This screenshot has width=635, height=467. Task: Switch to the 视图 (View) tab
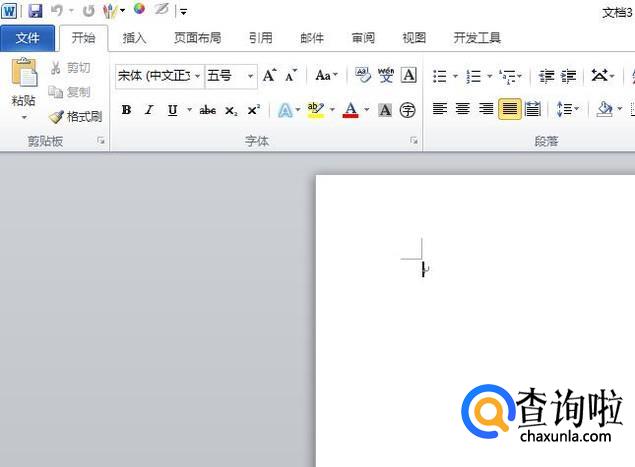(414, 38)
